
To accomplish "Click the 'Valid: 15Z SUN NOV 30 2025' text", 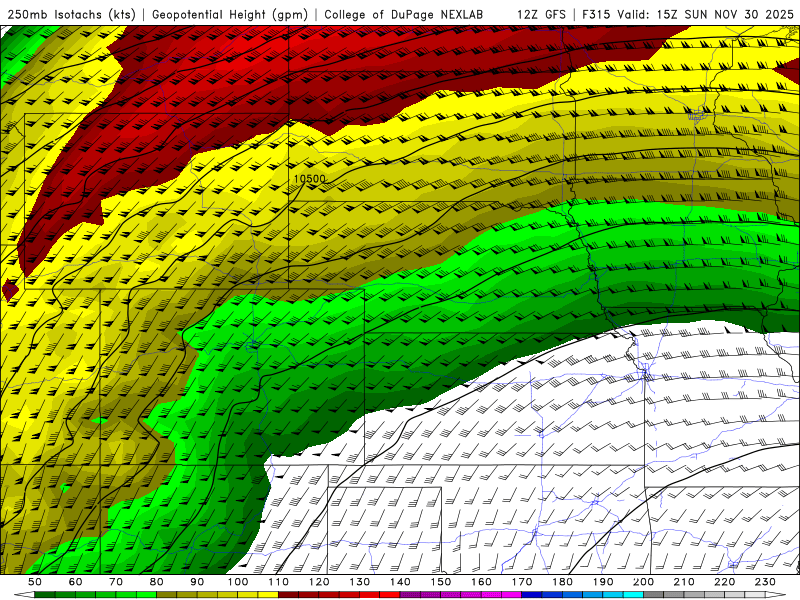I will [706, 15].
